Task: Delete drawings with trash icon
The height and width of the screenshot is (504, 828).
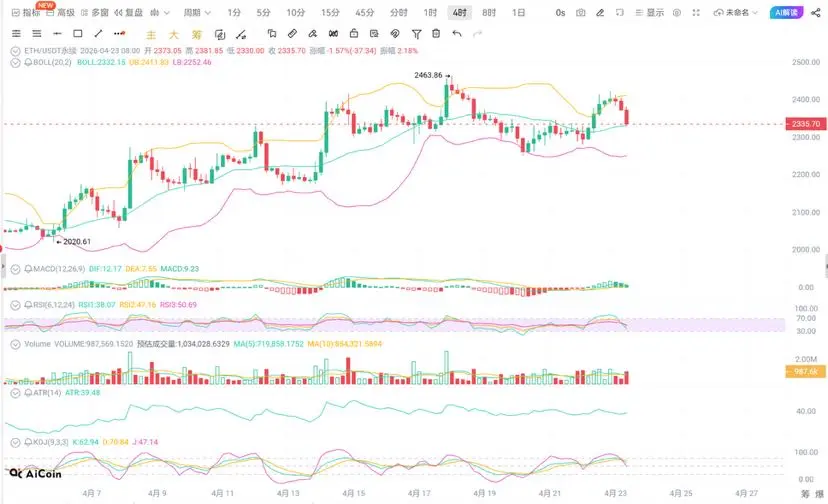Action: 436,34
